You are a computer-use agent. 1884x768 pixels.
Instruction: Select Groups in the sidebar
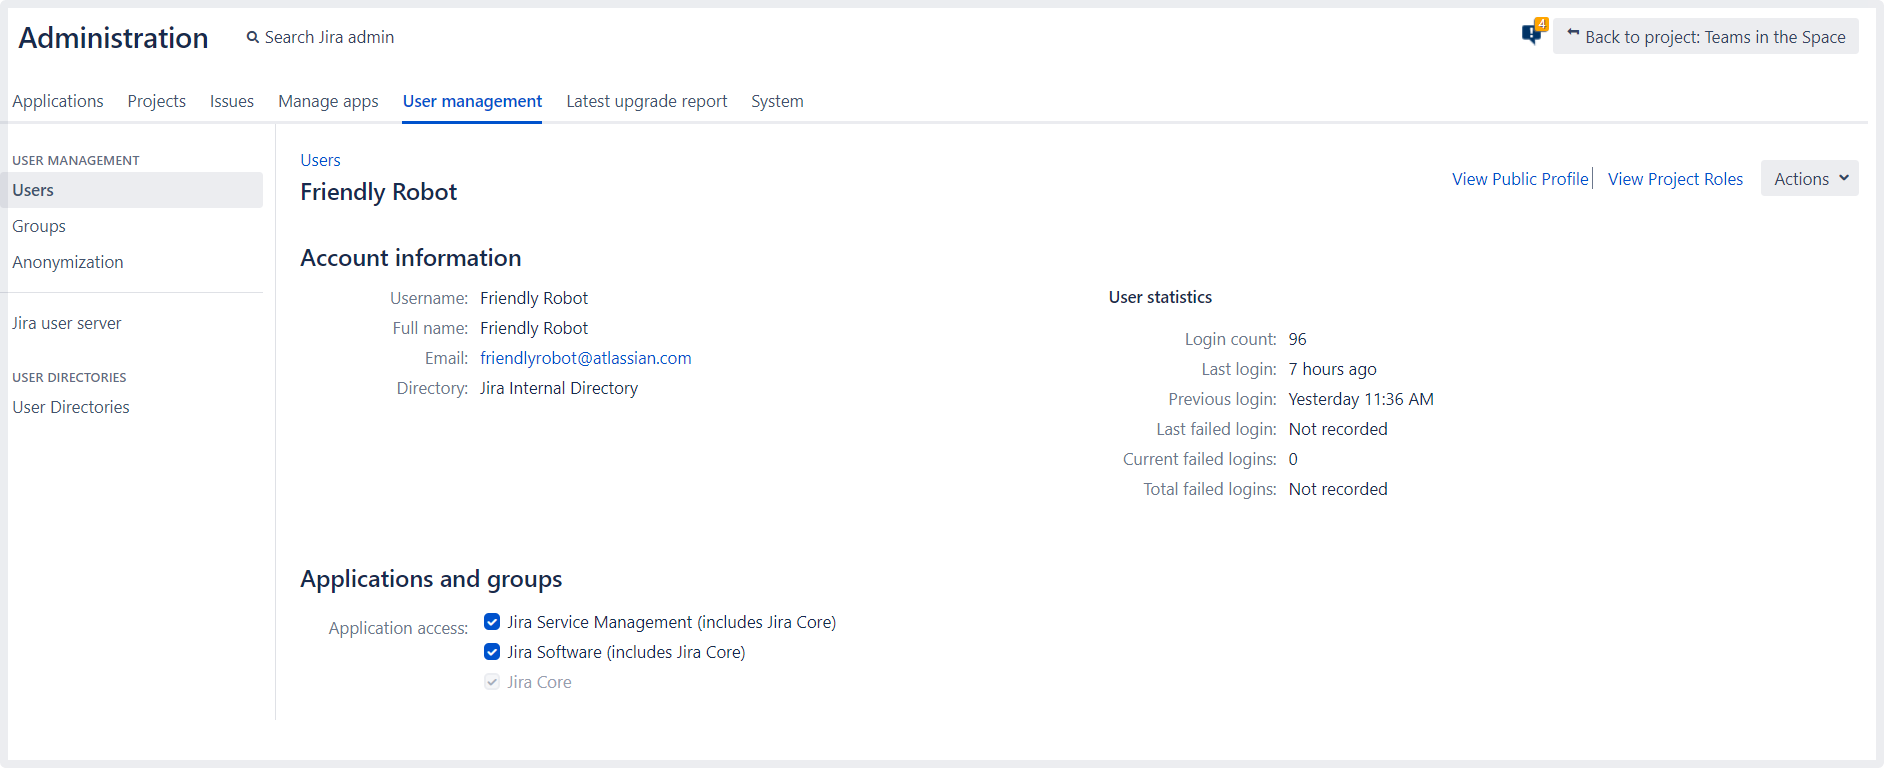(39, 226)
